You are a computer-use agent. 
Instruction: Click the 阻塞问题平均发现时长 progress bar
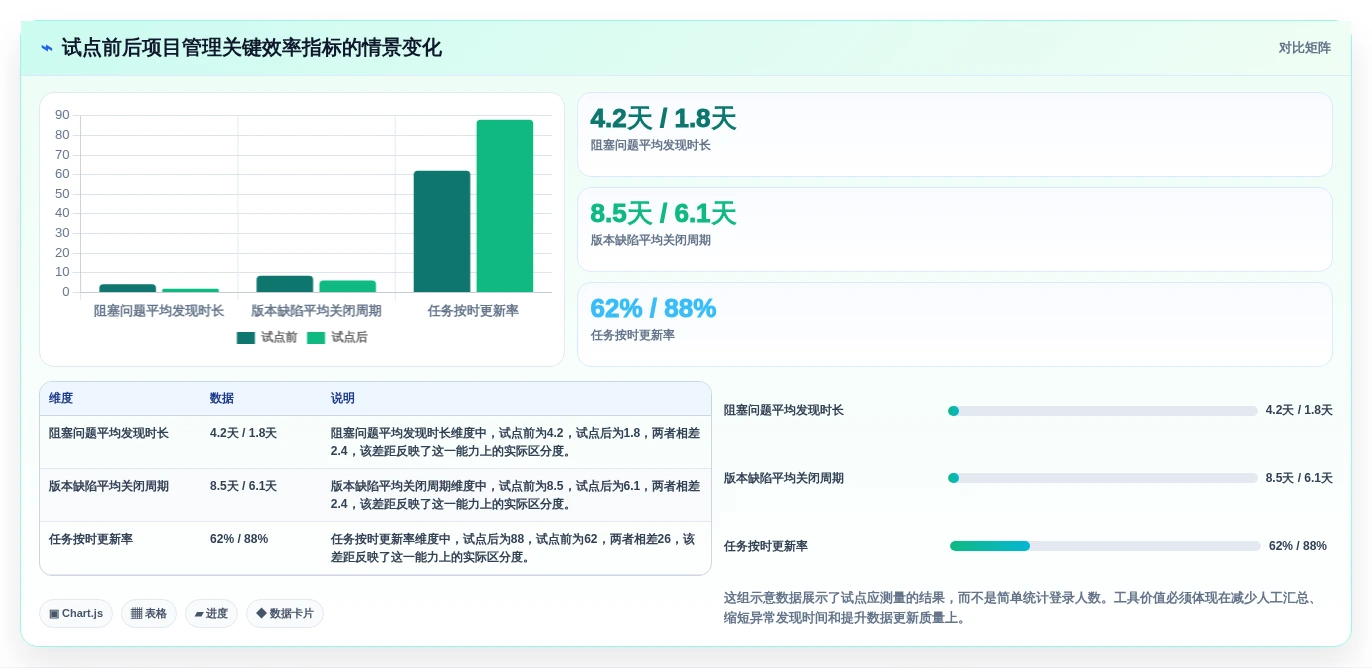pos(1102,411)
